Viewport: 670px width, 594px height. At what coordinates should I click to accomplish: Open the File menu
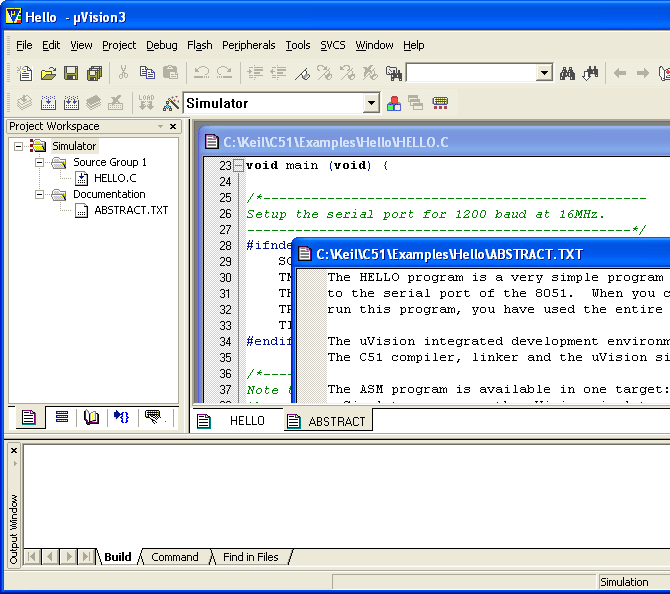tap(24, 45)
